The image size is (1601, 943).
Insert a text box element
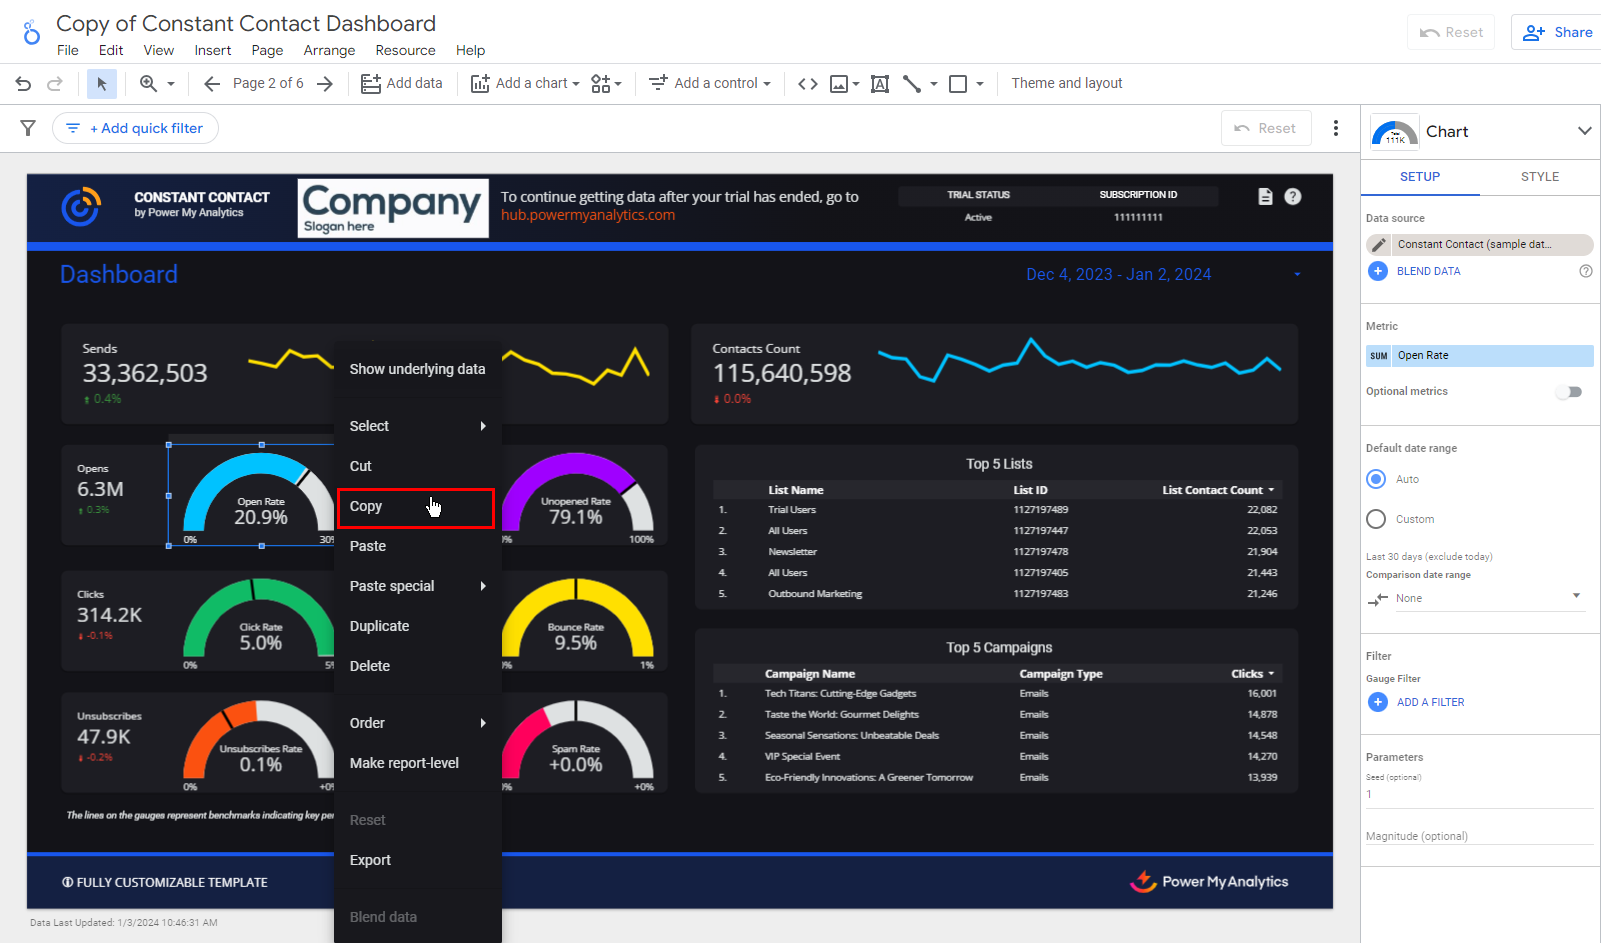(x=880, y=84)
